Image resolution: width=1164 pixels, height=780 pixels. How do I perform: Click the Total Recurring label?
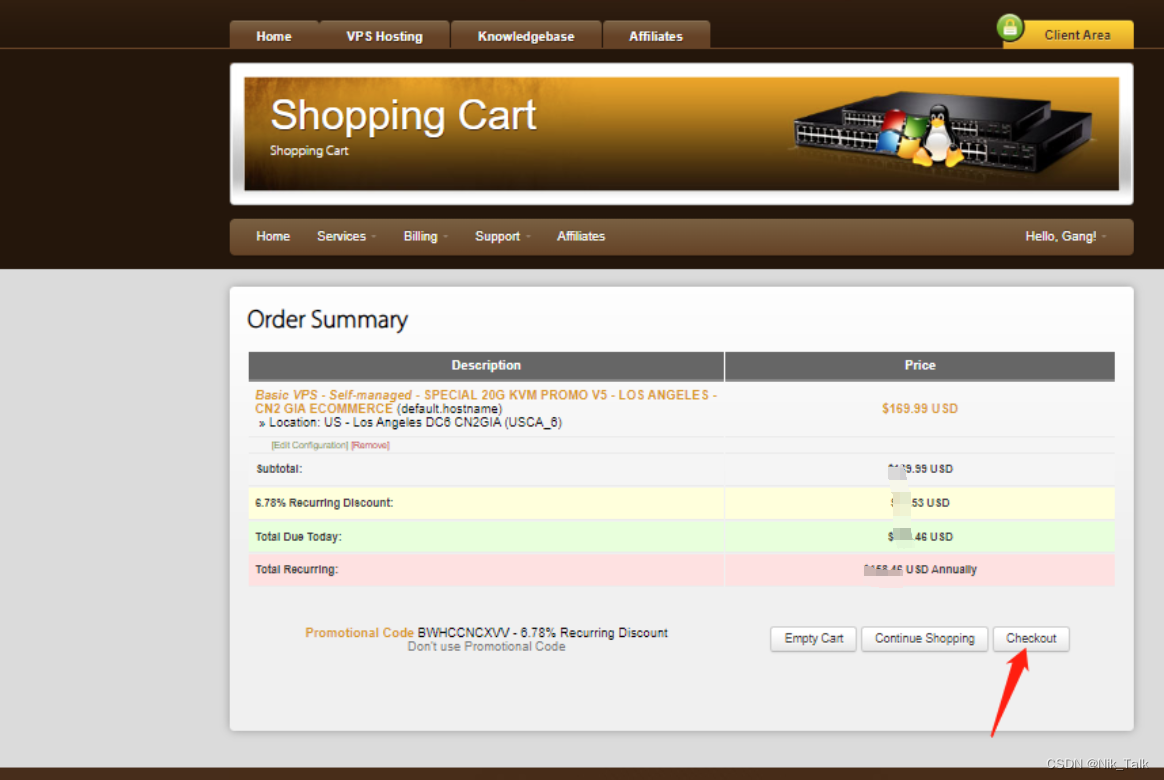point(296,569)
